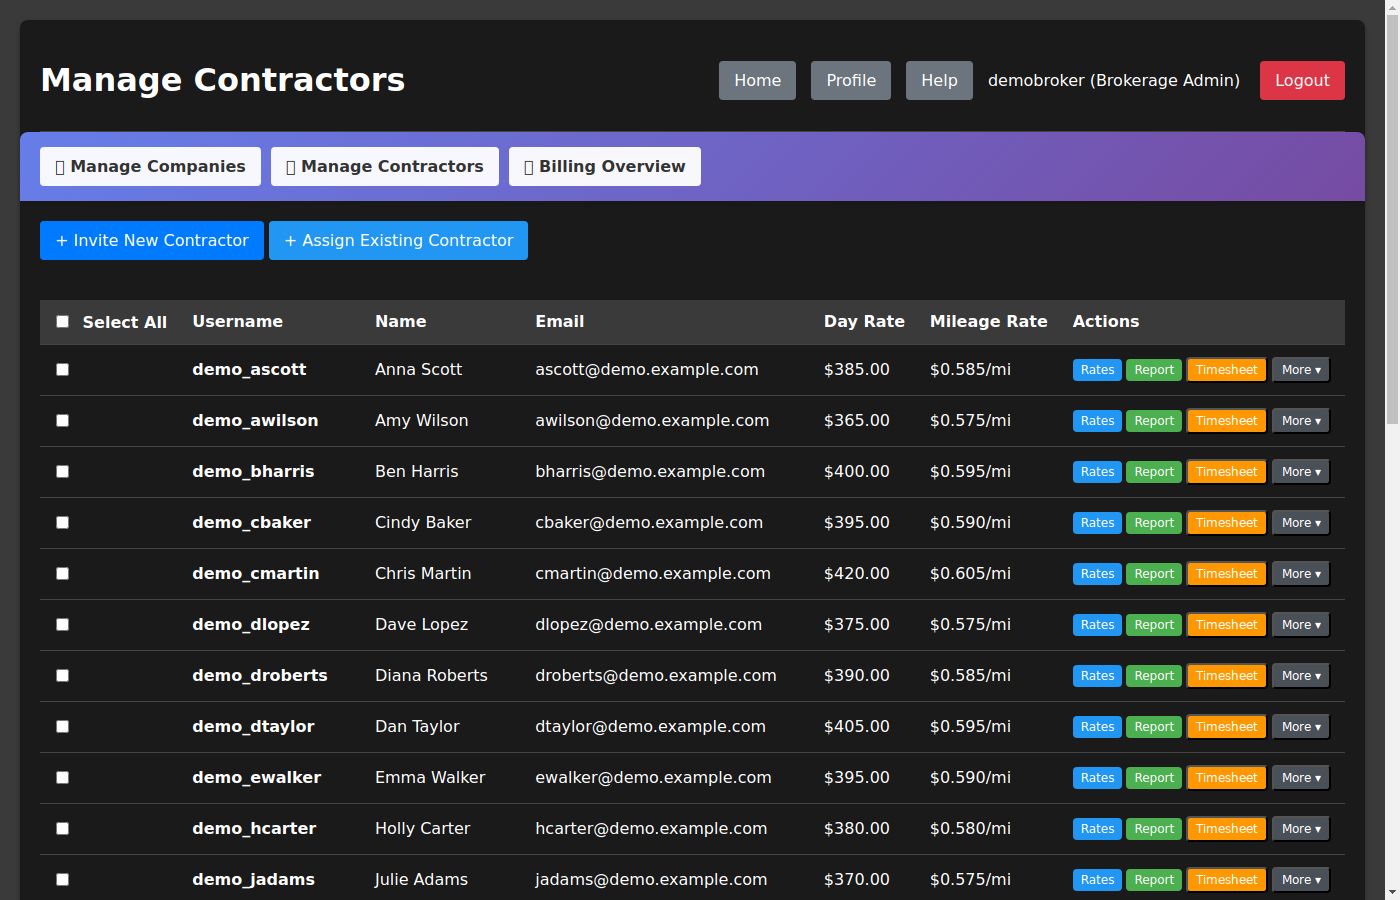Click the scrollbar down arrow
Screen dimensions: 1400x900
(x=1392, y=891)
